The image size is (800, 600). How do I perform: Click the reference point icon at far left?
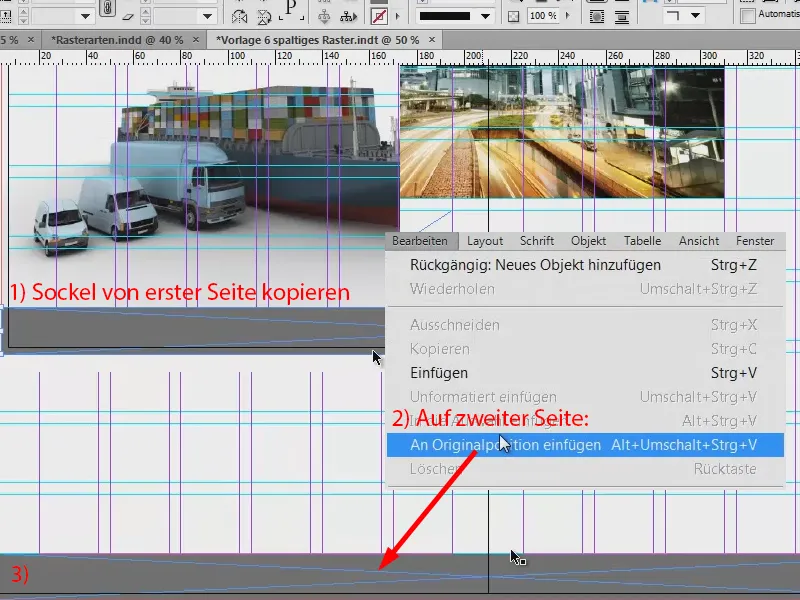tap(6, 16)
